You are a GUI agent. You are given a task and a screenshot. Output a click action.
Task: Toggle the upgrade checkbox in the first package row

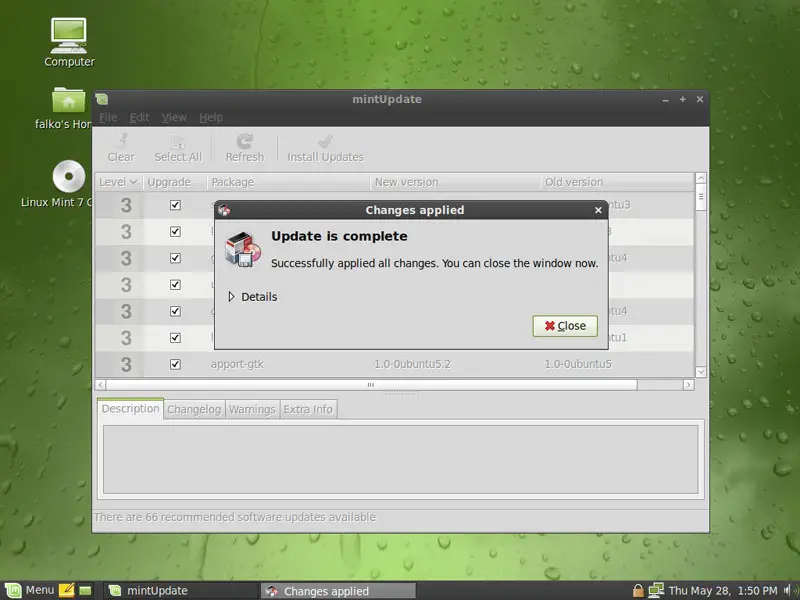pyautogui.click(x=175, y=205)
